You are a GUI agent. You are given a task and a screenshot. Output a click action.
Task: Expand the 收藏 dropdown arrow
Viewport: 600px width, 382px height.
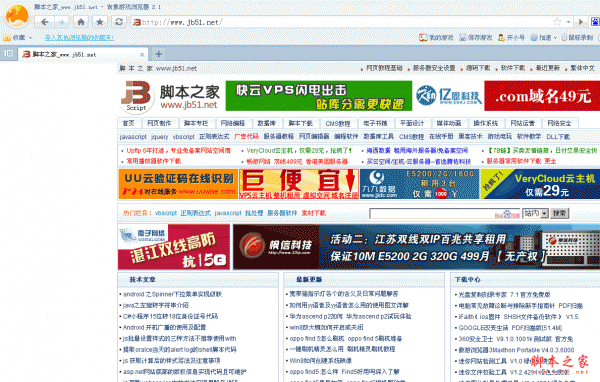(31, 38)
